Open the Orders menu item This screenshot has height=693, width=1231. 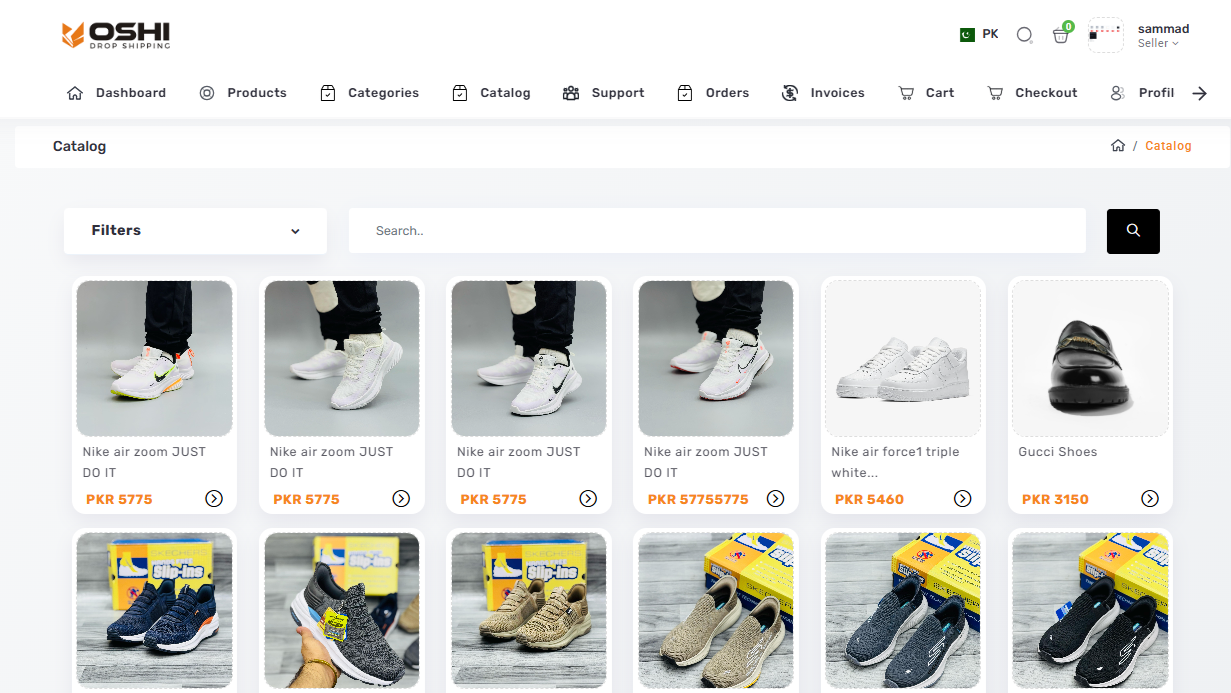[712, 93]
